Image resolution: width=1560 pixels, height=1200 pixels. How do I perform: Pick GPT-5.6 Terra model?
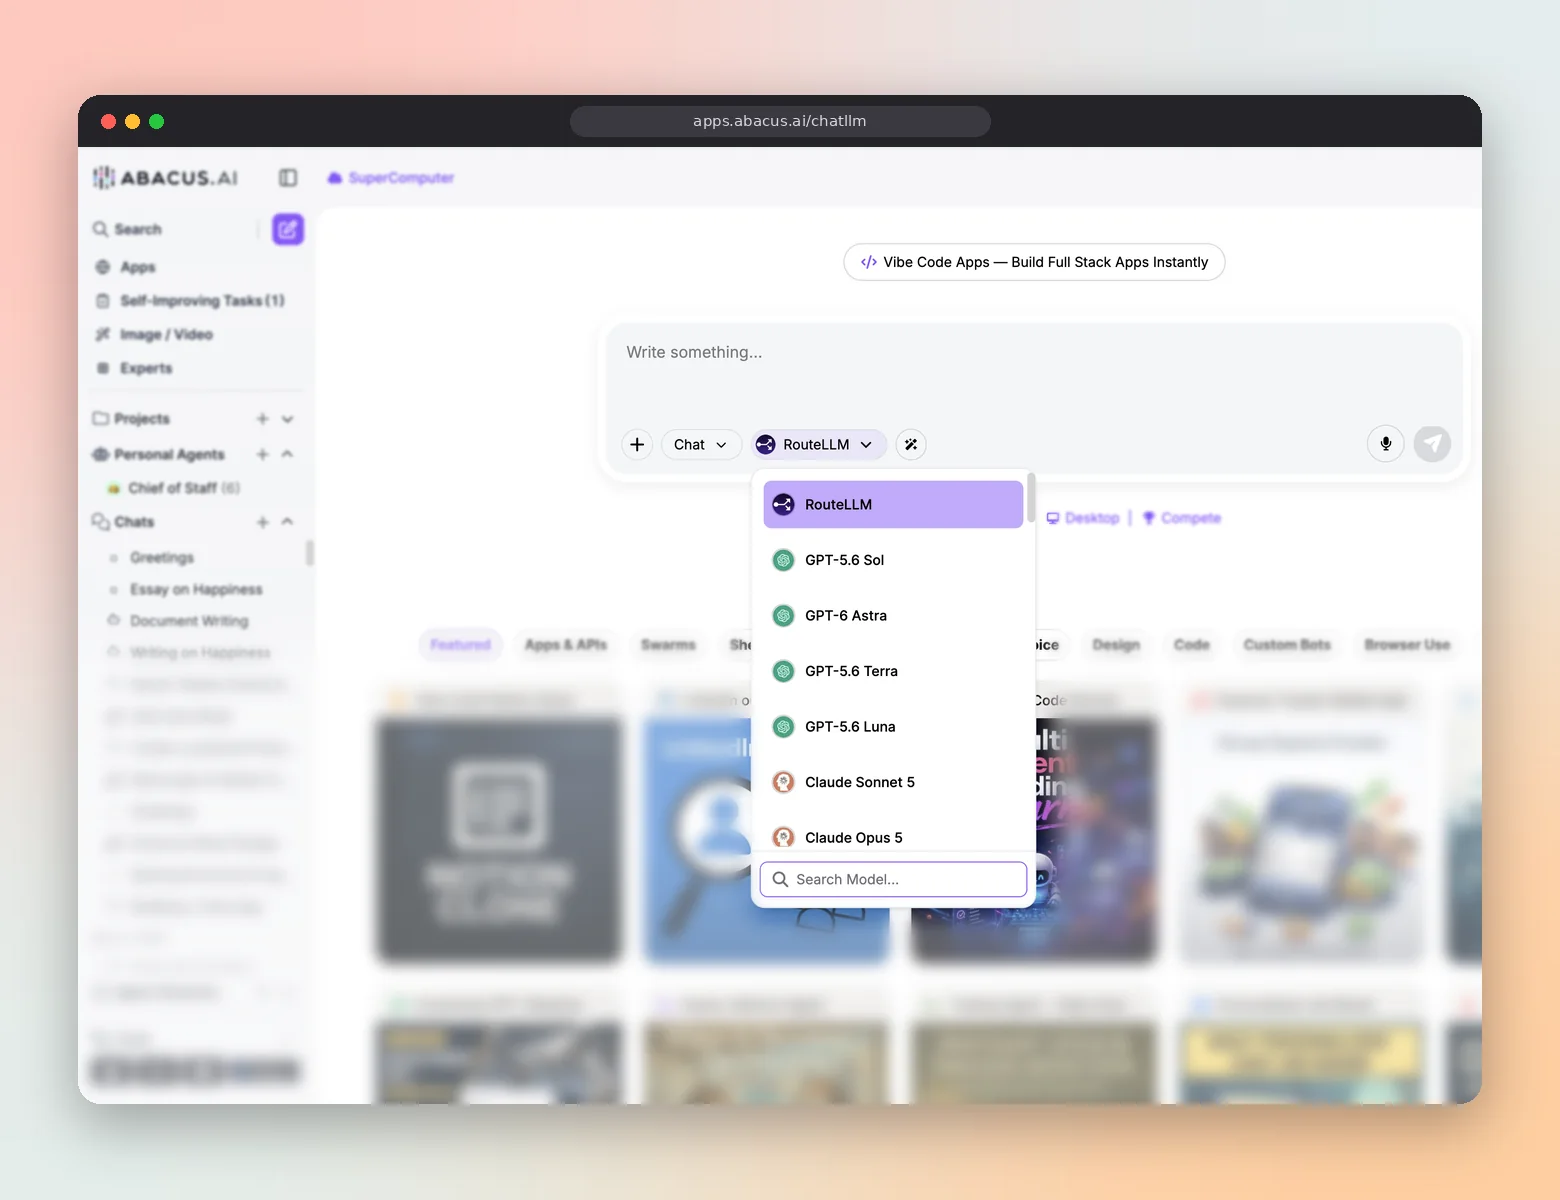pyautogui.click(x=893, y=671)
